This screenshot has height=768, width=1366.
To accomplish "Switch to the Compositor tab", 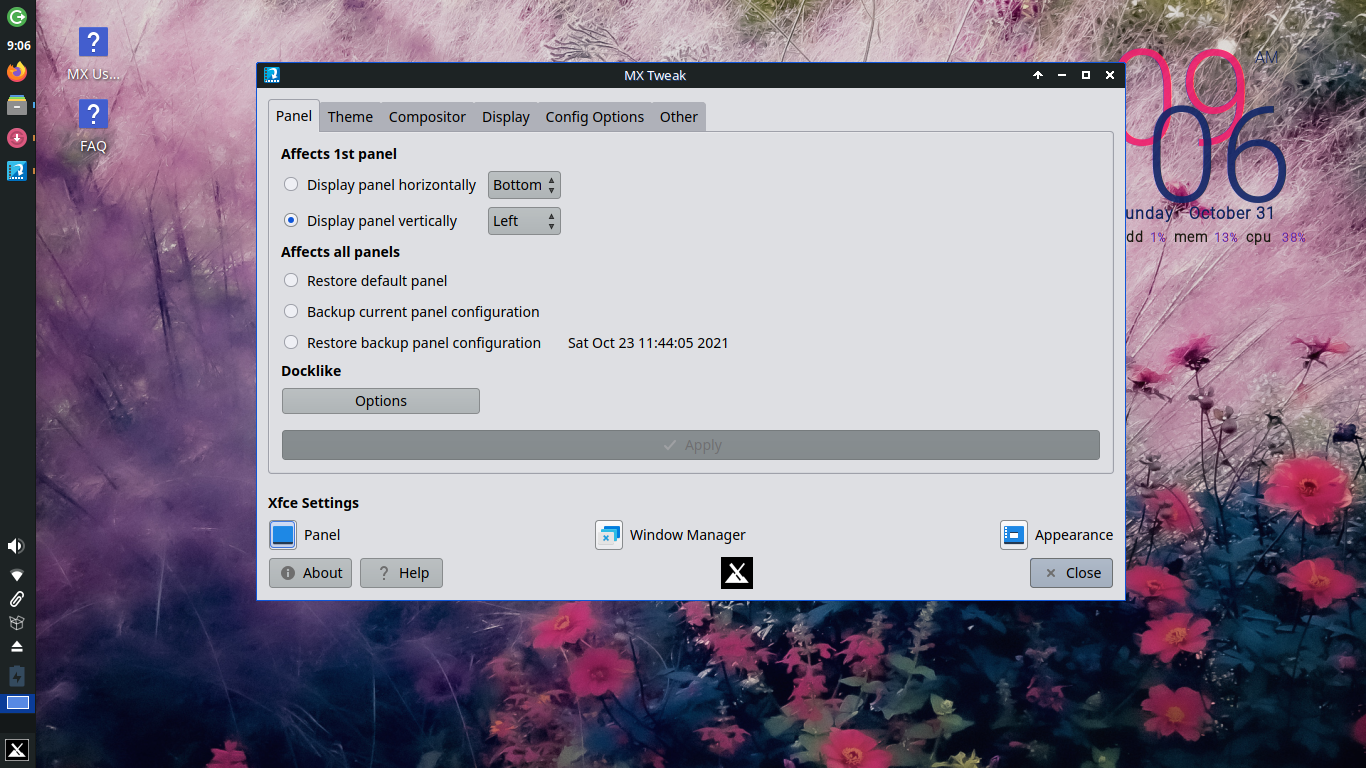I will pyautogui.click(x=427, y=117).
